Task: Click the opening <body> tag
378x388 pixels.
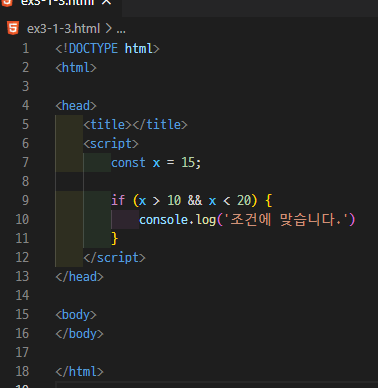Action: pos(76,315)
